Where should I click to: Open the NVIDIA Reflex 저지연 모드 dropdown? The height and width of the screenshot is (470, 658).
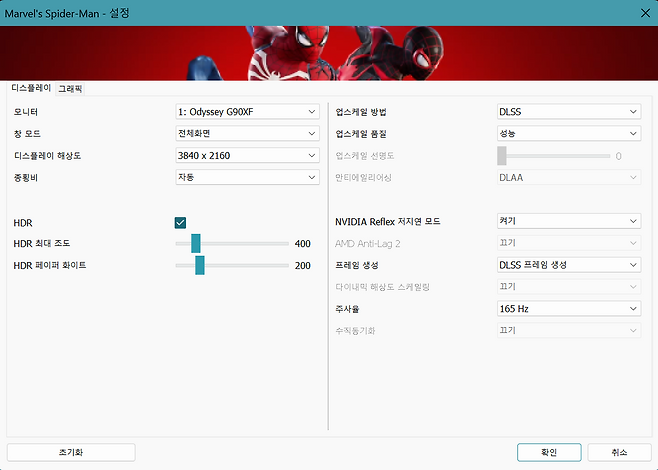(568, 221)
